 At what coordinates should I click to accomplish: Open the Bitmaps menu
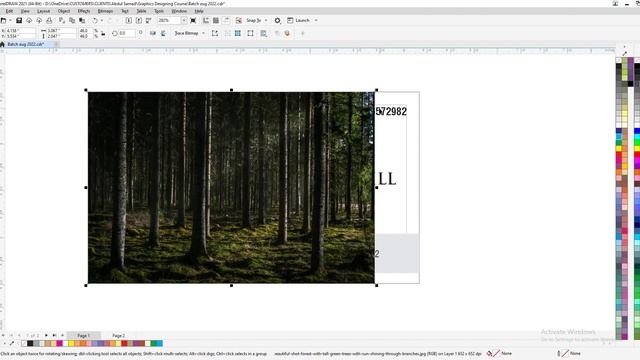coord(105,11)
